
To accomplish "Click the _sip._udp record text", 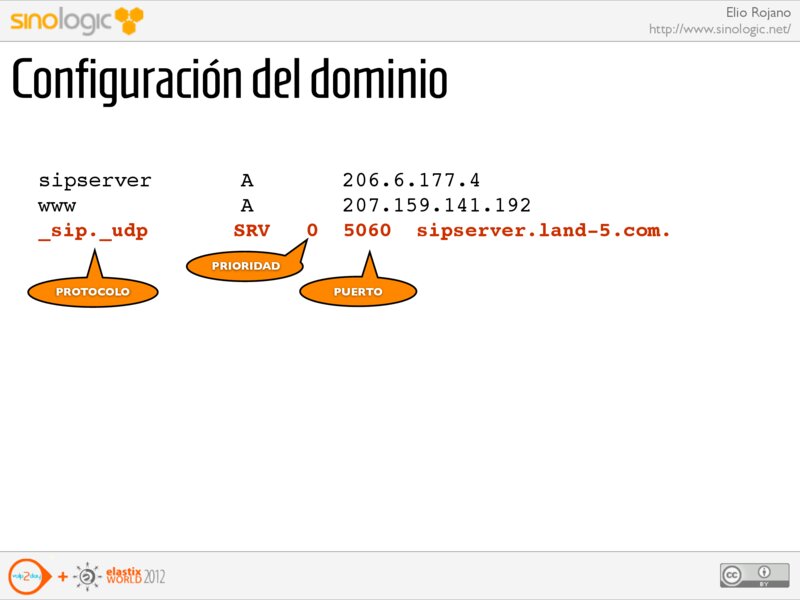I will [x=93, y=231].
